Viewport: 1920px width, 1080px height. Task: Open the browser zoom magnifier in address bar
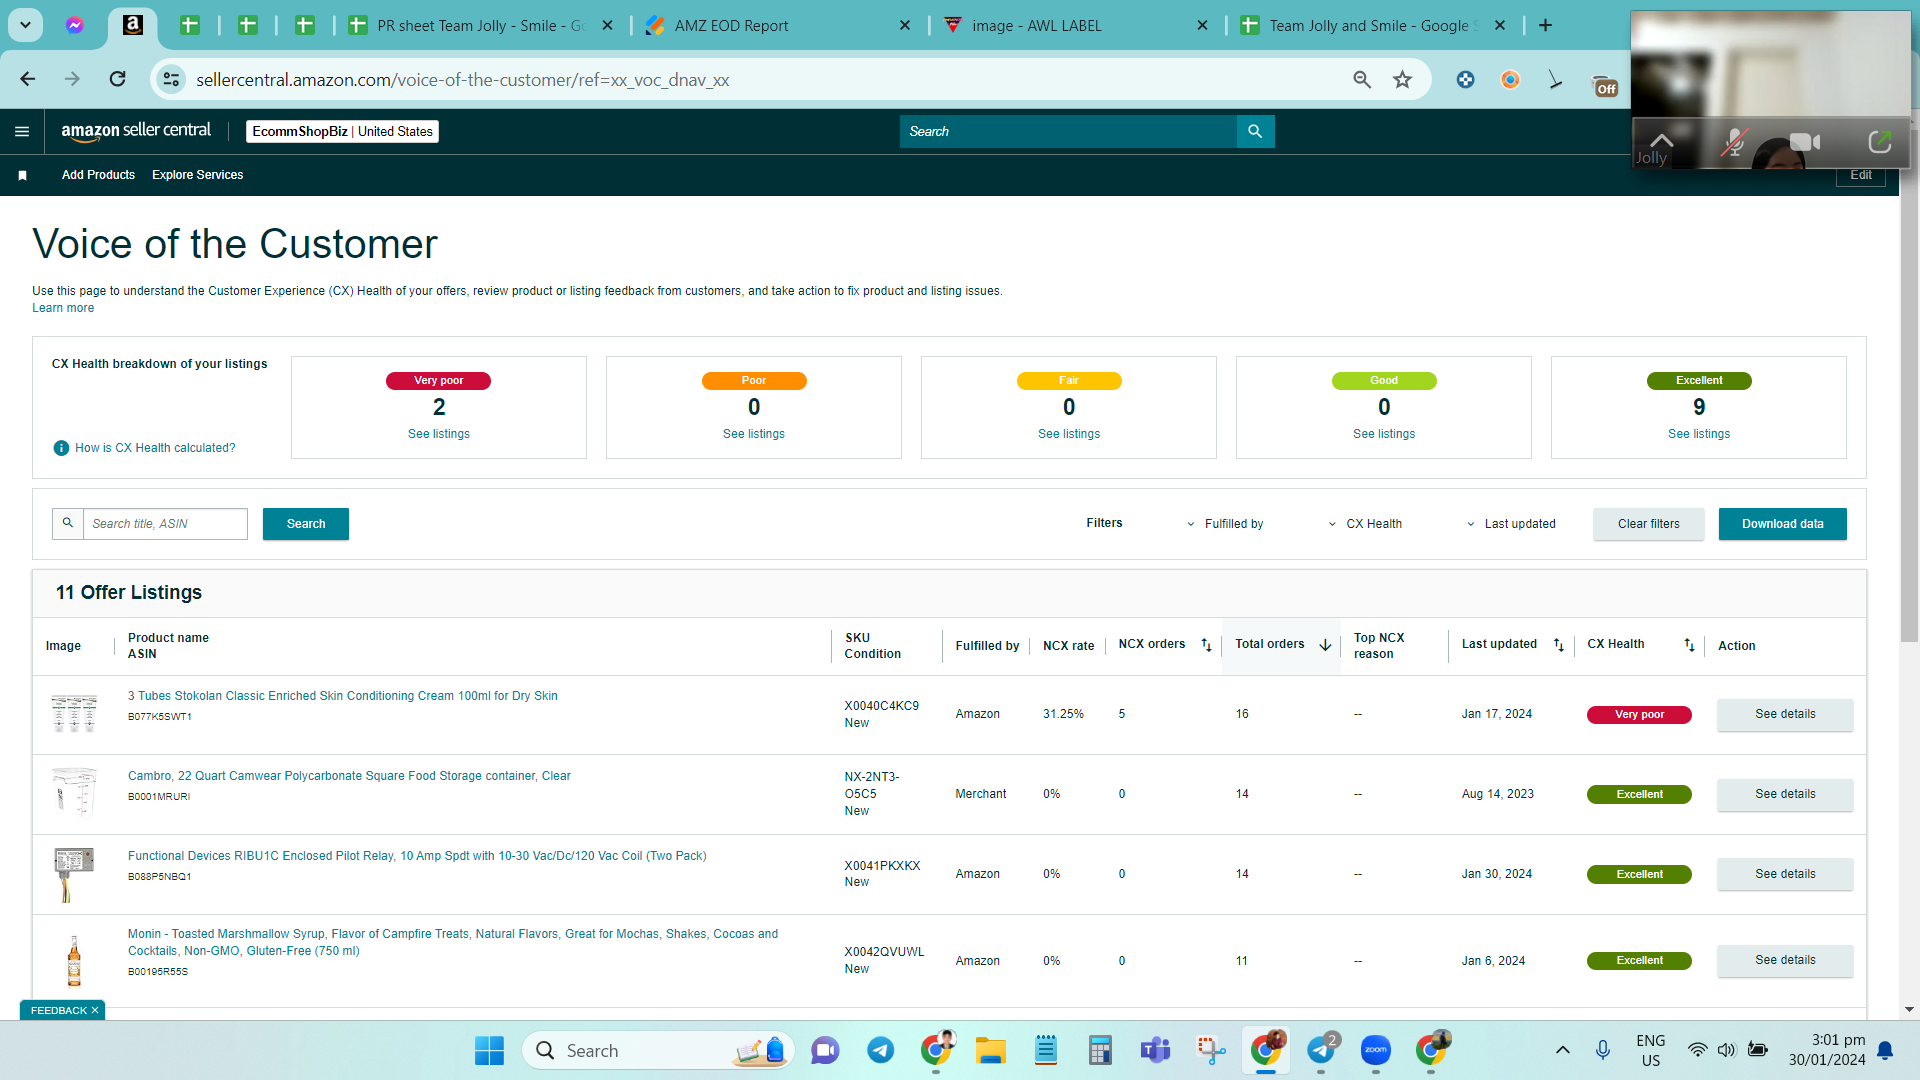[x=1362, y=79]
